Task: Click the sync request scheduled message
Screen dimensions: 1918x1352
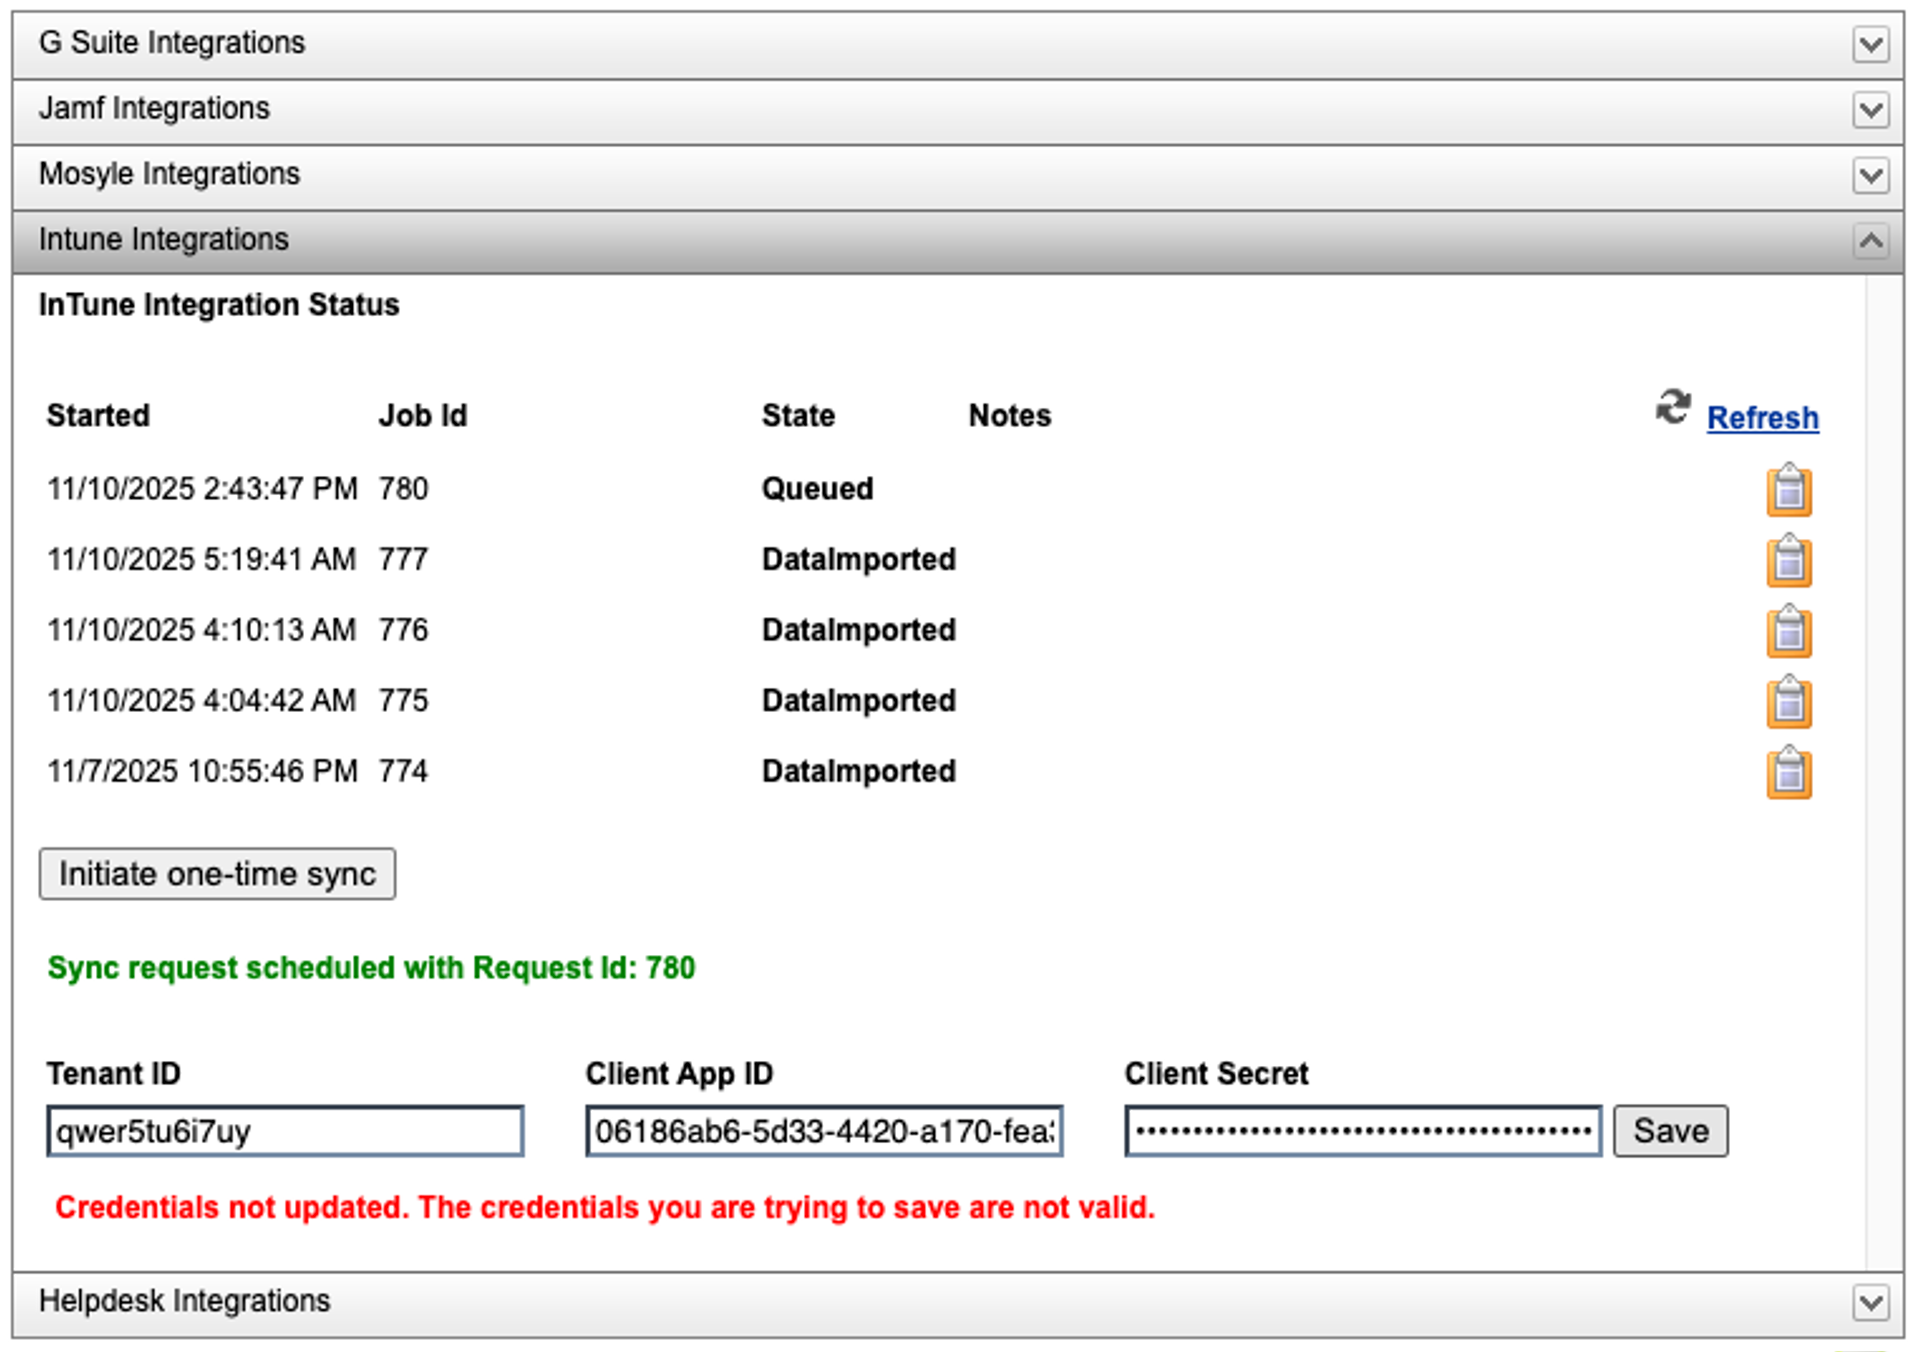Action: (371, 969)
